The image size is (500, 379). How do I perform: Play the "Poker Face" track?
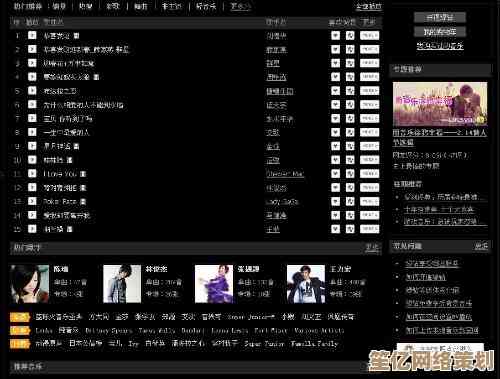(x=32, y=201)
